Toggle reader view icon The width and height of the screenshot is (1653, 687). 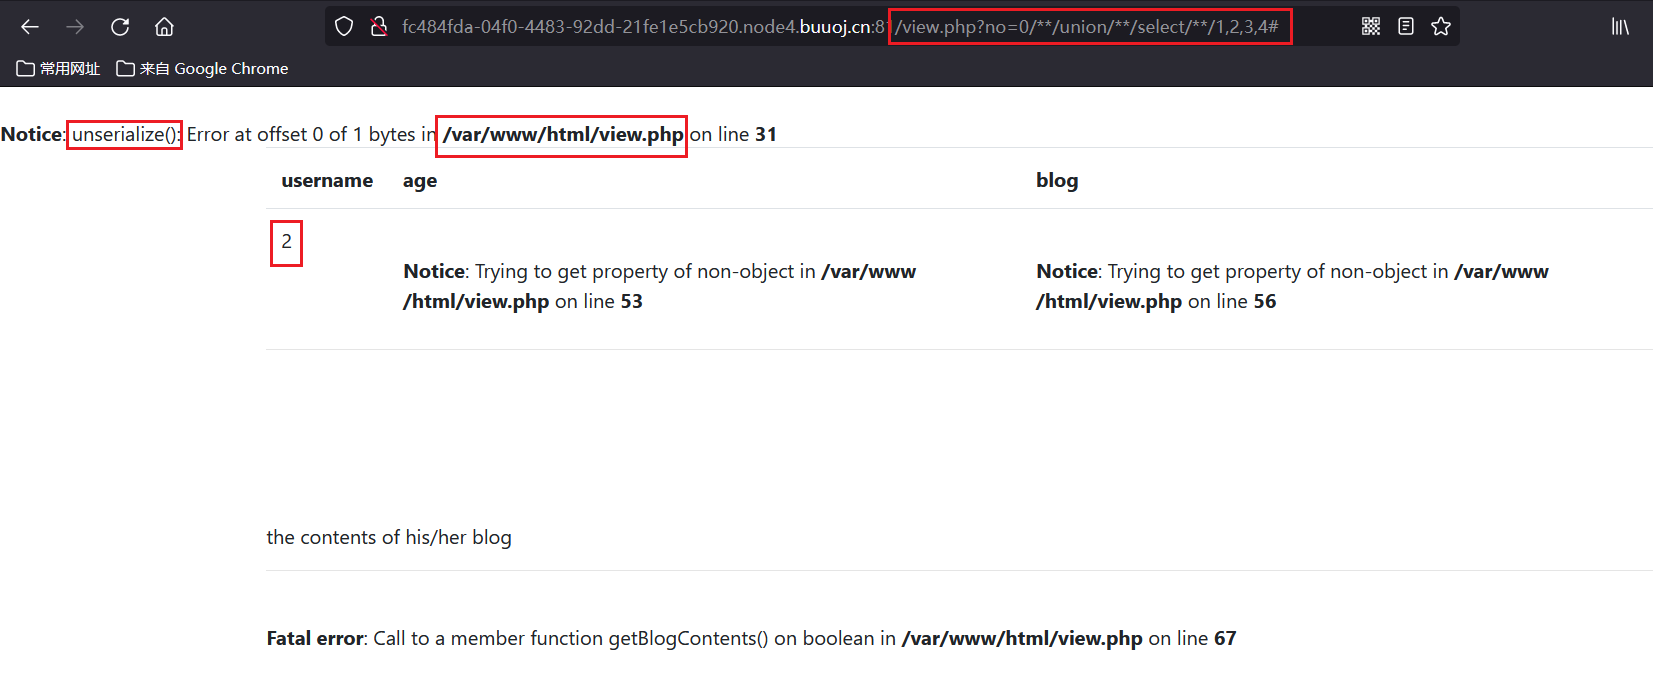(x=1406, y=27)
